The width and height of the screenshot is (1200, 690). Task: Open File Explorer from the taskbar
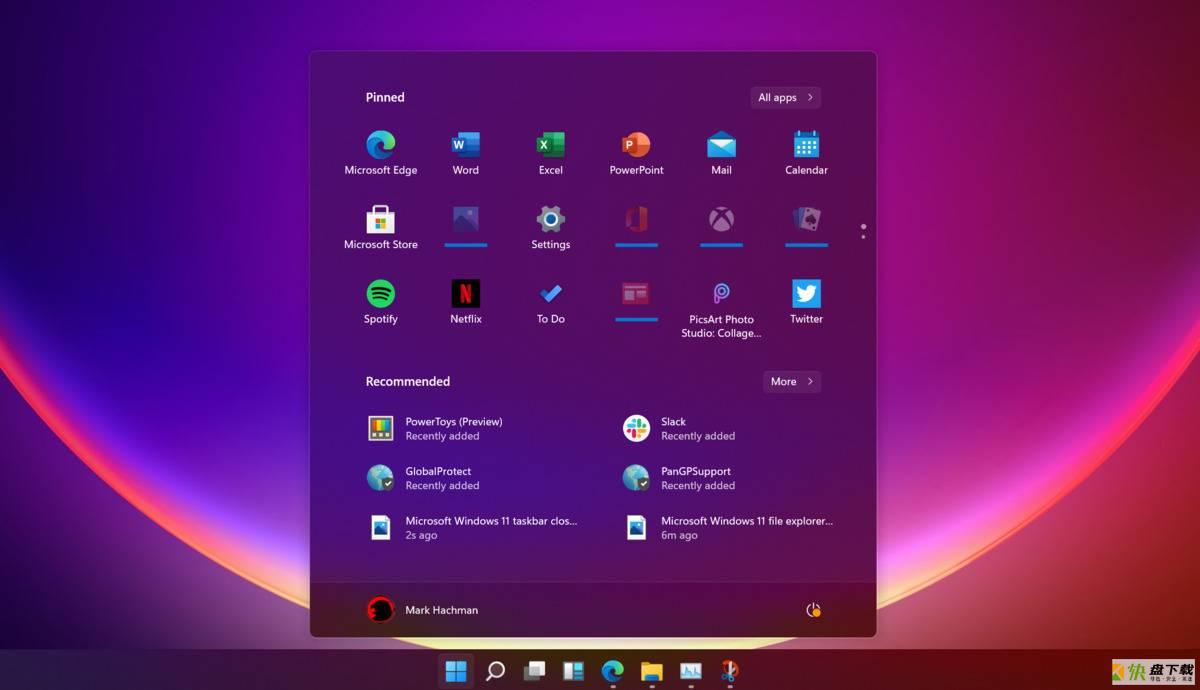pyautogui.click(x=652, y=670)
